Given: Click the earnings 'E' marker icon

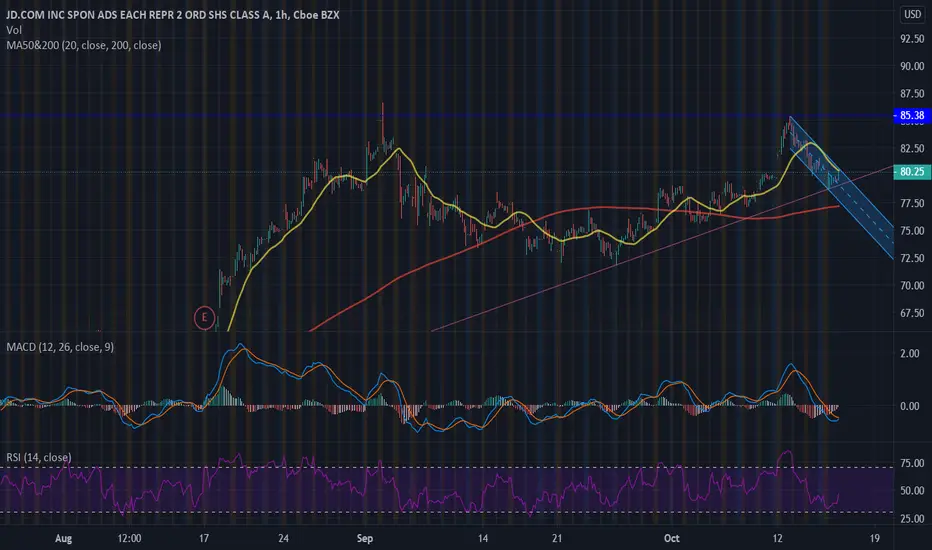Looking at the screenshot, I should pos(204,318).
